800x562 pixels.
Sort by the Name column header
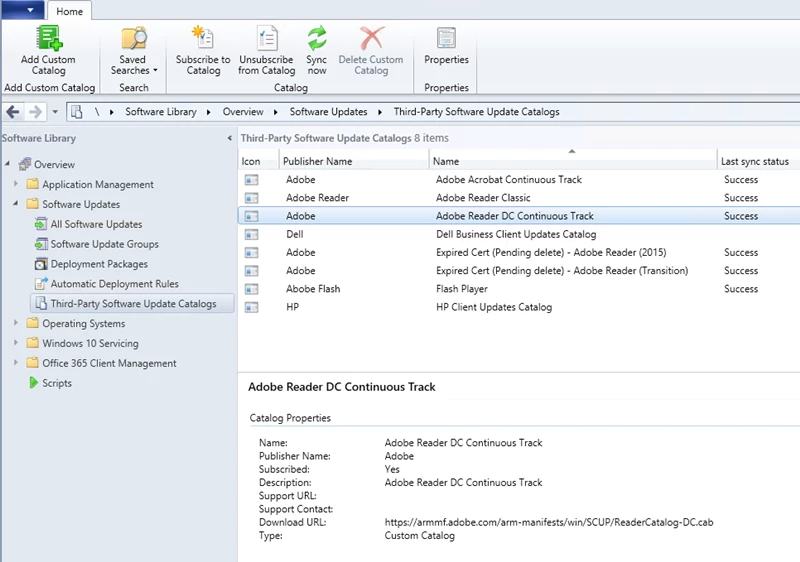coord(573,161)
